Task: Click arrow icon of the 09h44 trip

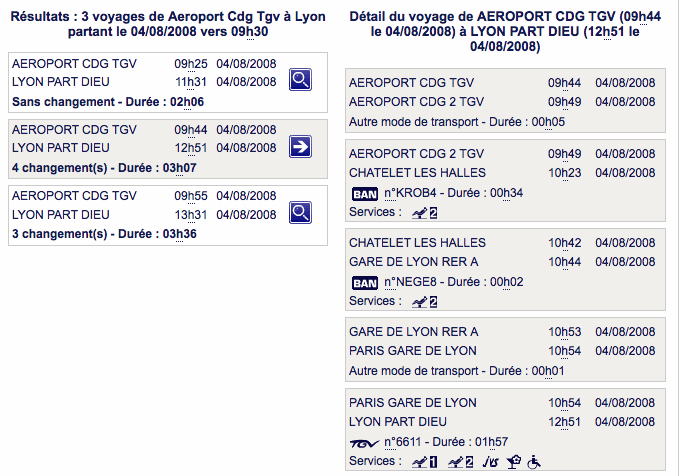Action: click(300, 146)
